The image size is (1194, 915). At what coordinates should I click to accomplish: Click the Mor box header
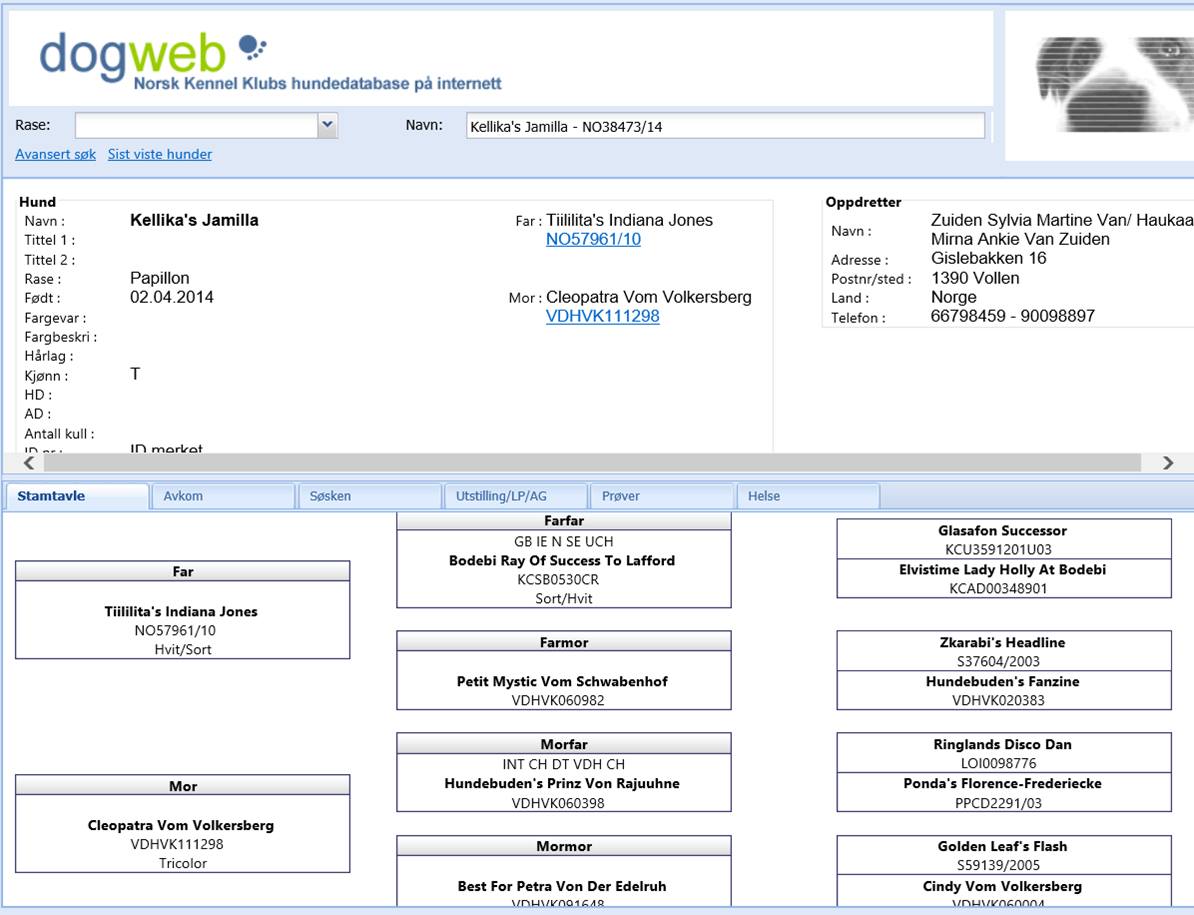tap(183, 786)
